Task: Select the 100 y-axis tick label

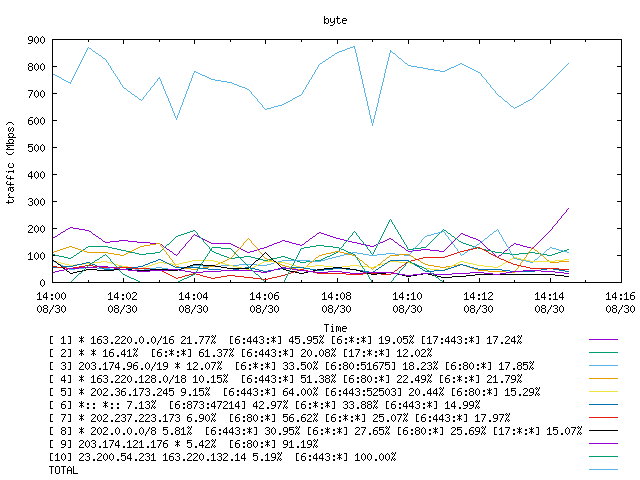Action: coord(36,256)
